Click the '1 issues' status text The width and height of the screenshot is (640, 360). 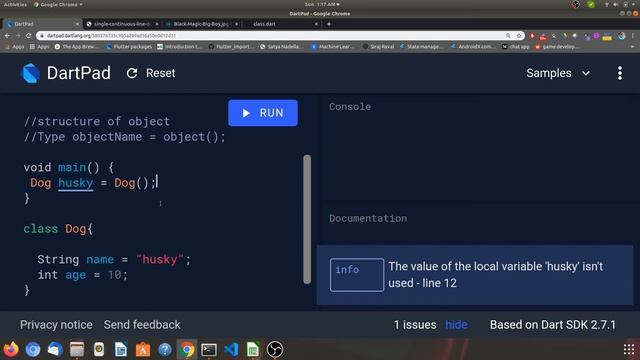[415, 324]
